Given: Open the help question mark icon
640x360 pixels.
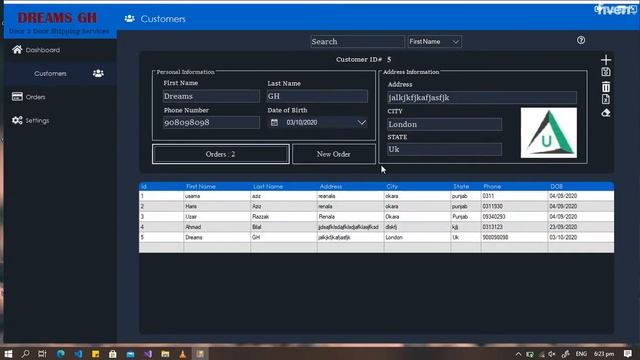Looking at the screenshot, I should (x=581, y=40).
